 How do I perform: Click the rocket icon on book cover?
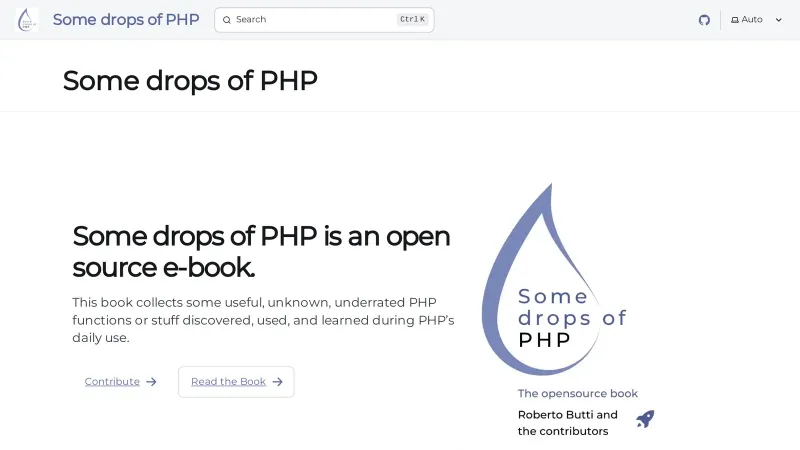pyautogui.click(x=645, y=419)
